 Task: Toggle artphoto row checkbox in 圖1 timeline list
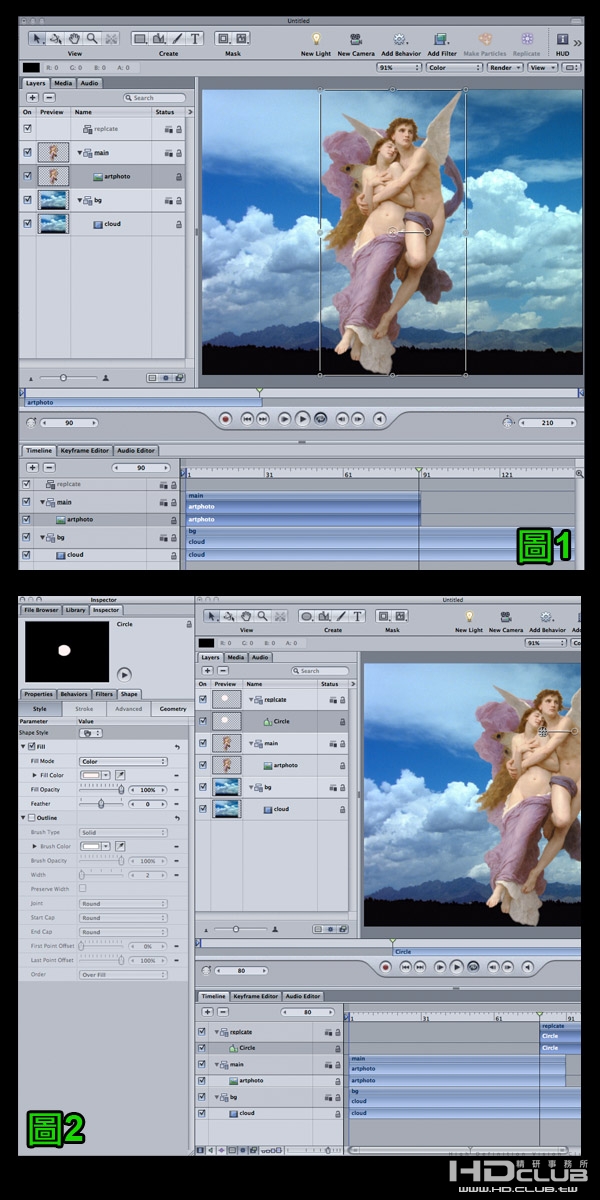tap(28, 520)
